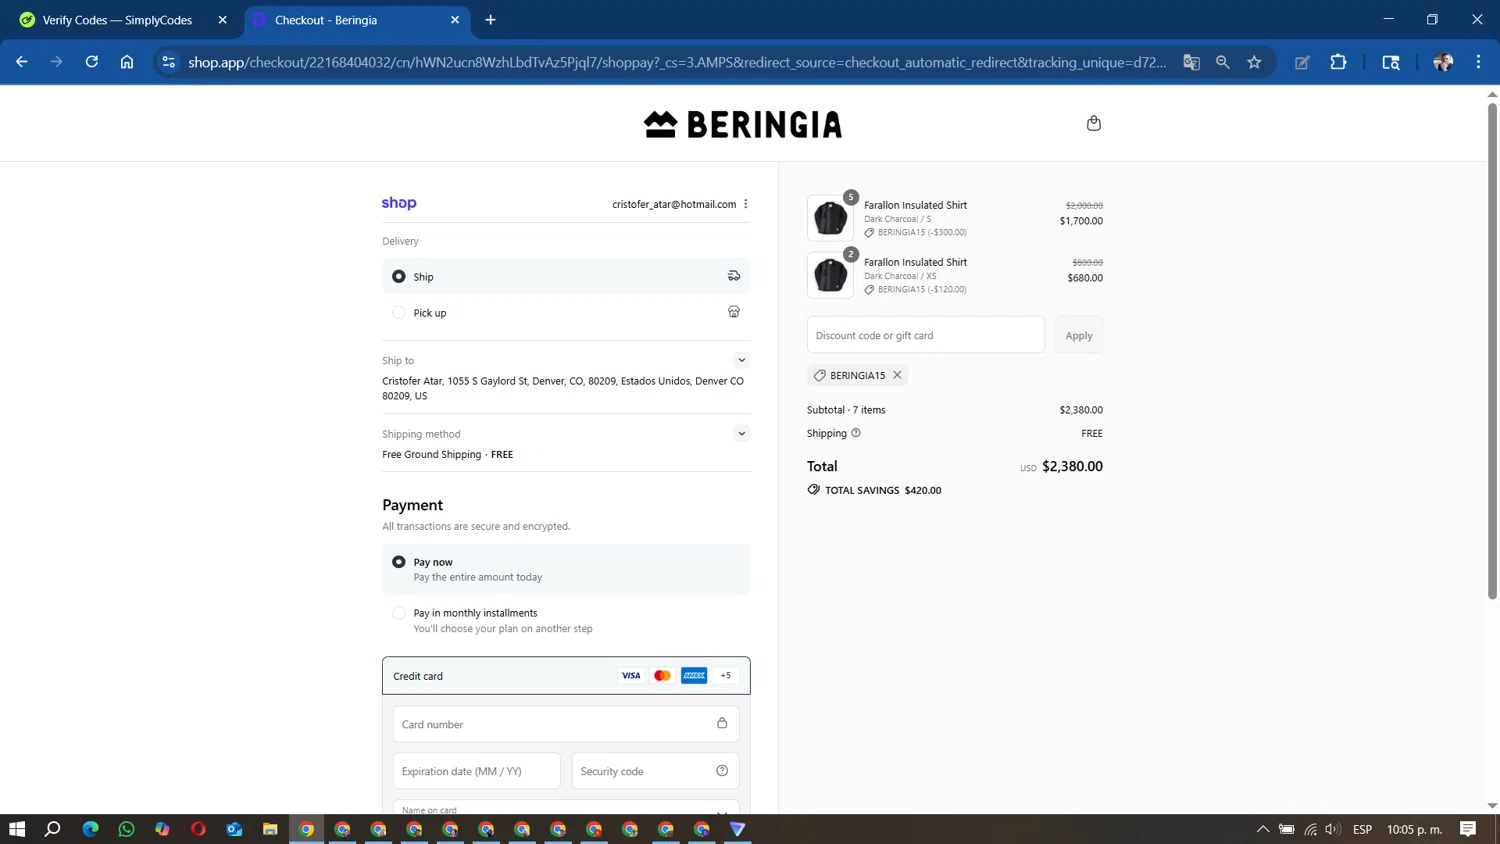Open account options next to email address

[x=746, y=204]
